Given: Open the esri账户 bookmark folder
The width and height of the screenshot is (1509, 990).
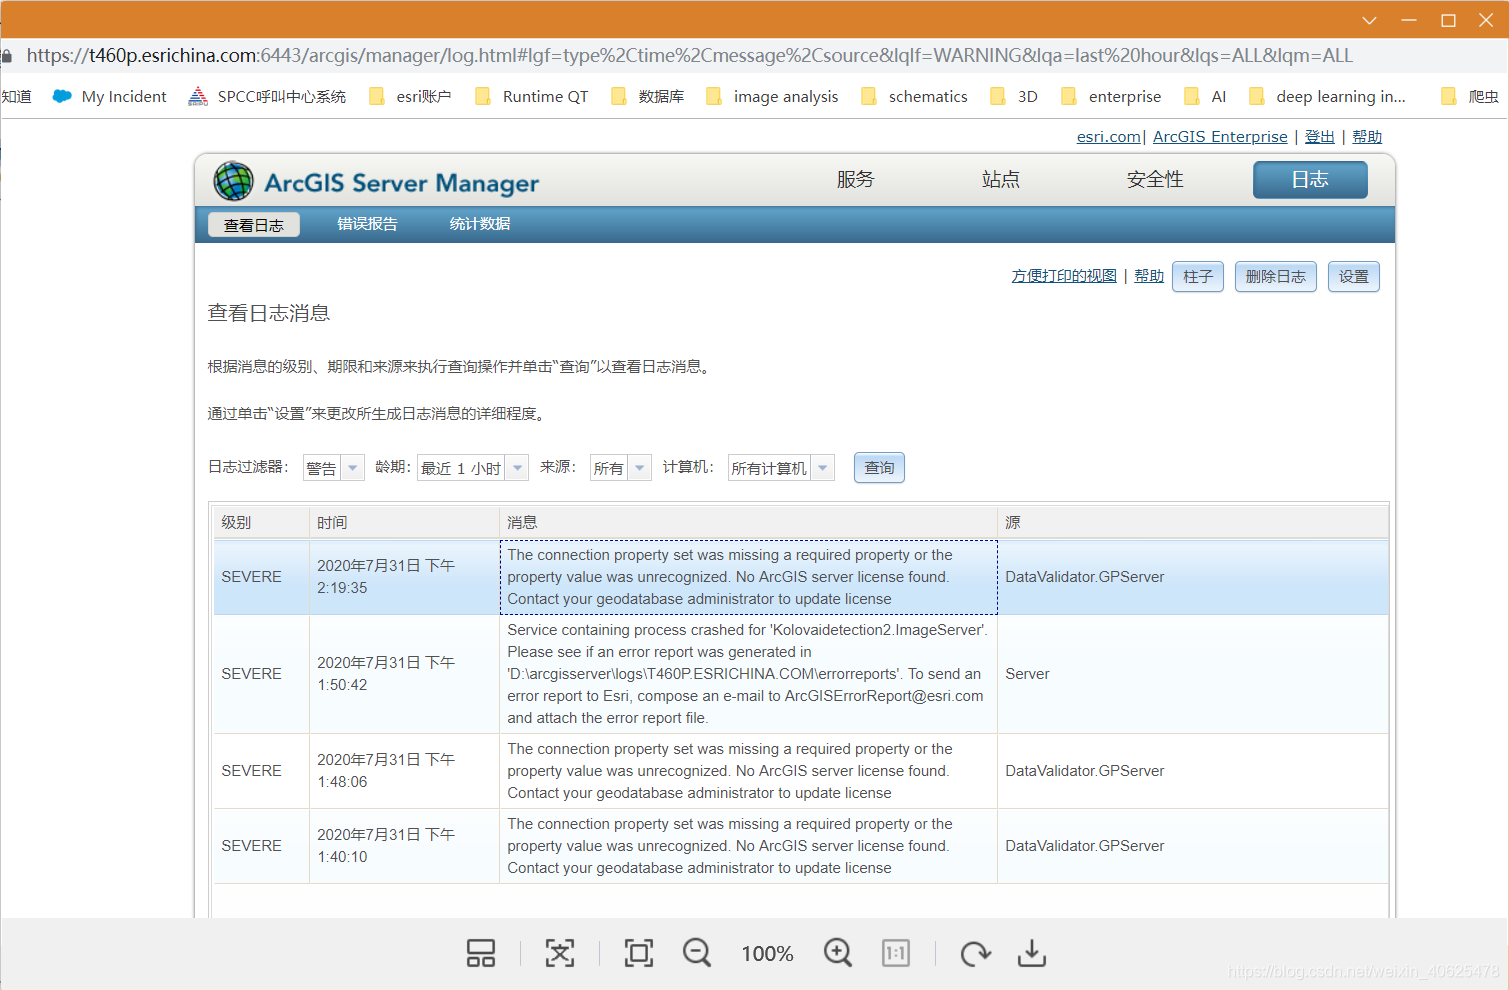Looking at the screenshot, I should coord(410,96).
